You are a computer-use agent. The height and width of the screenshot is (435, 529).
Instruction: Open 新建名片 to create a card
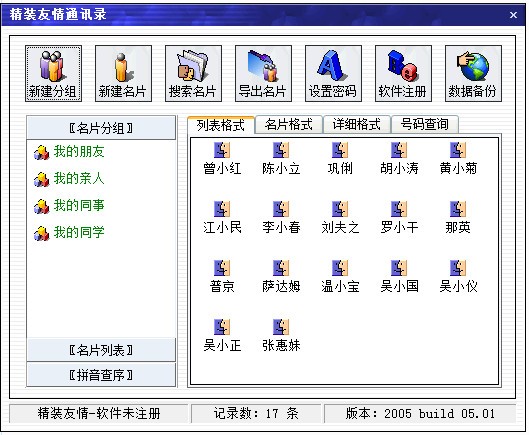pos(123,74)
